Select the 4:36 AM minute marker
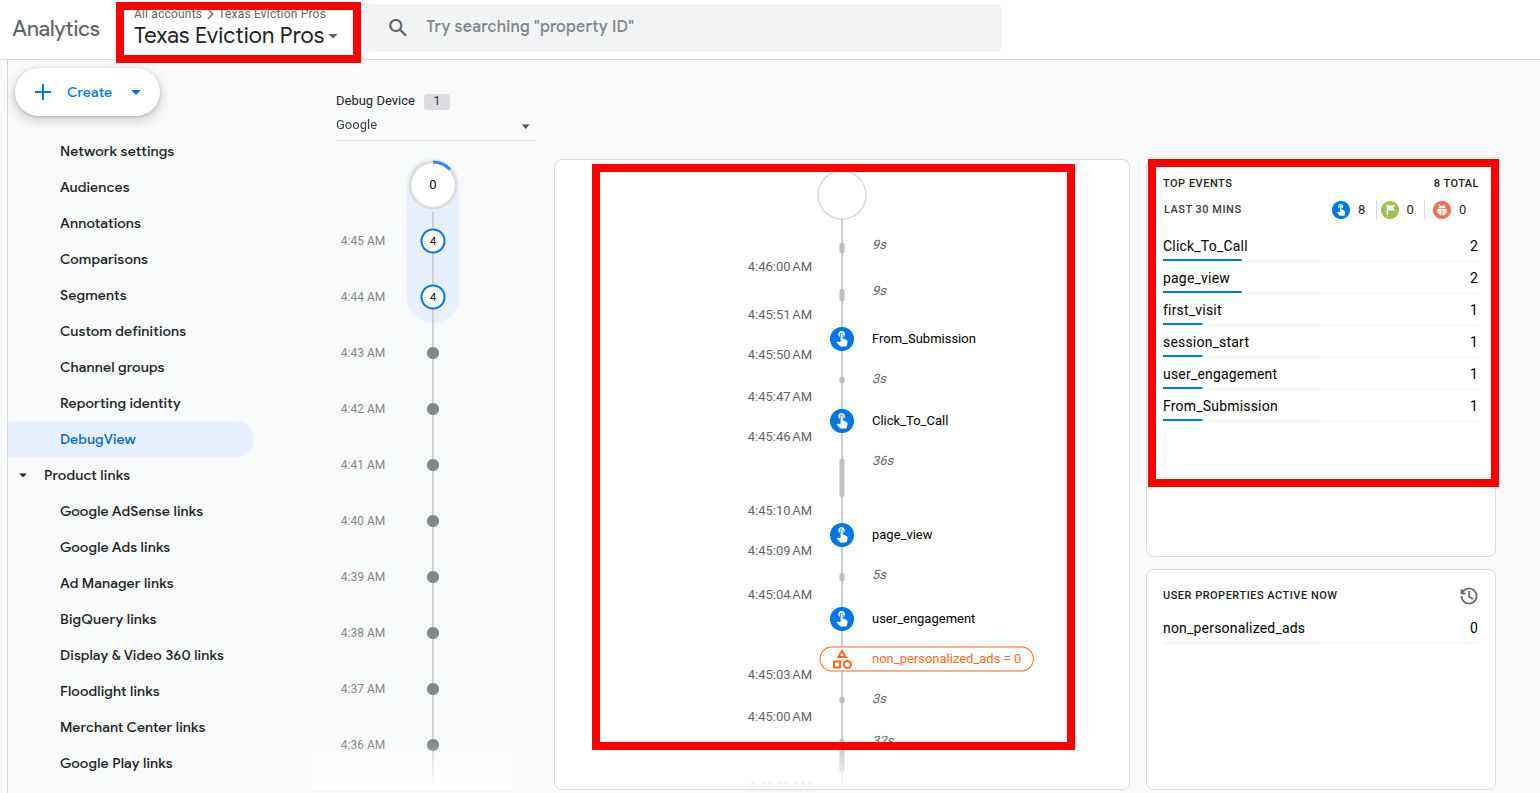 click(433, 745)
